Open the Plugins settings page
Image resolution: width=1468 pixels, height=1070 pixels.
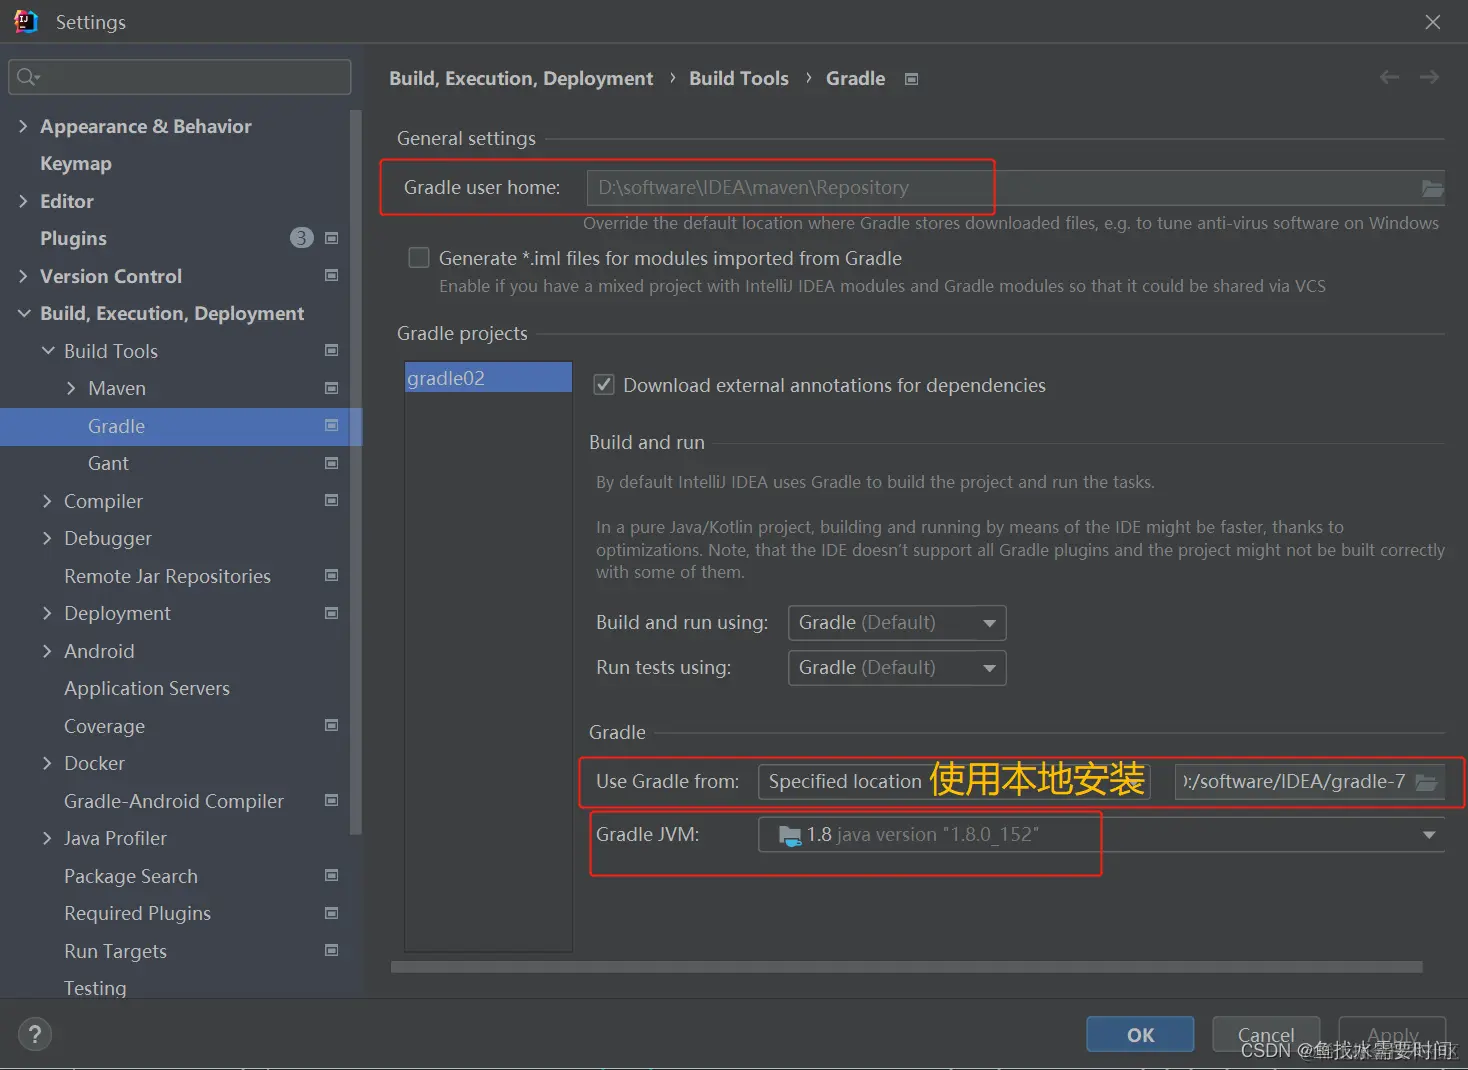(73, 238)
